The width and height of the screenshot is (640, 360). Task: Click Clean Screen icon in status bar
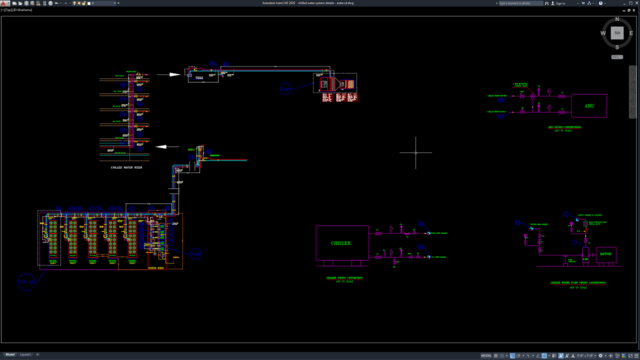tap(631, 356)
